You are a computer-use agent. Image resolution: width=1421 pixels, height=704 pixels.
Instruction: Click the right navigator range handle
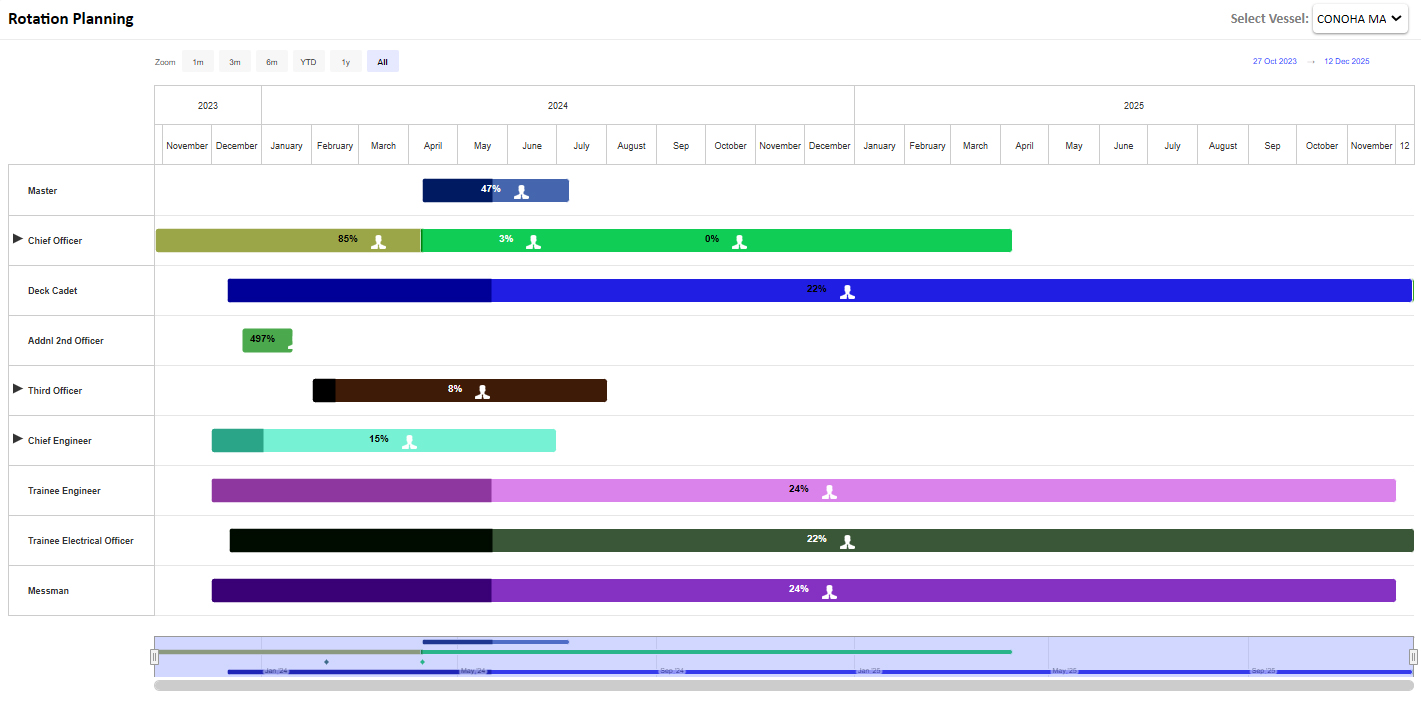coord(1413,657)
